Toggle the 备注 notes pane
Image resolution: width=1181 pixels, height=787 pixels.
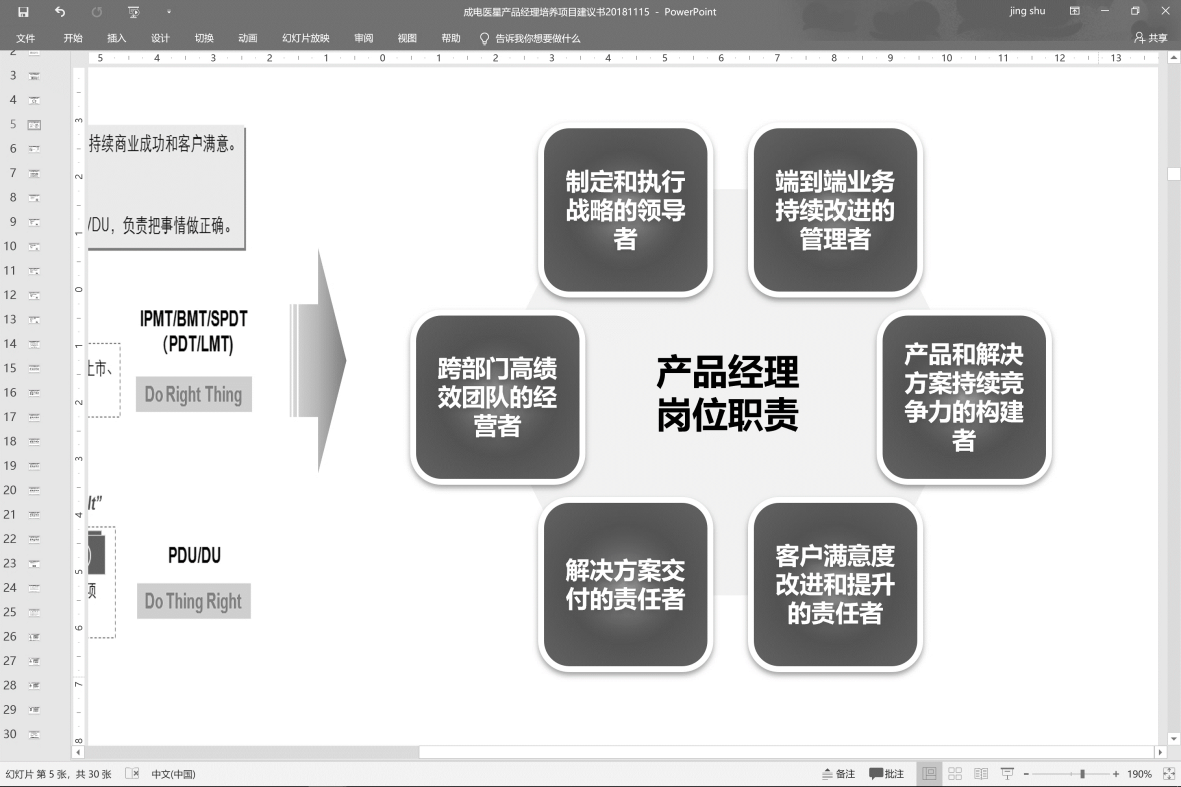(838, 774)
